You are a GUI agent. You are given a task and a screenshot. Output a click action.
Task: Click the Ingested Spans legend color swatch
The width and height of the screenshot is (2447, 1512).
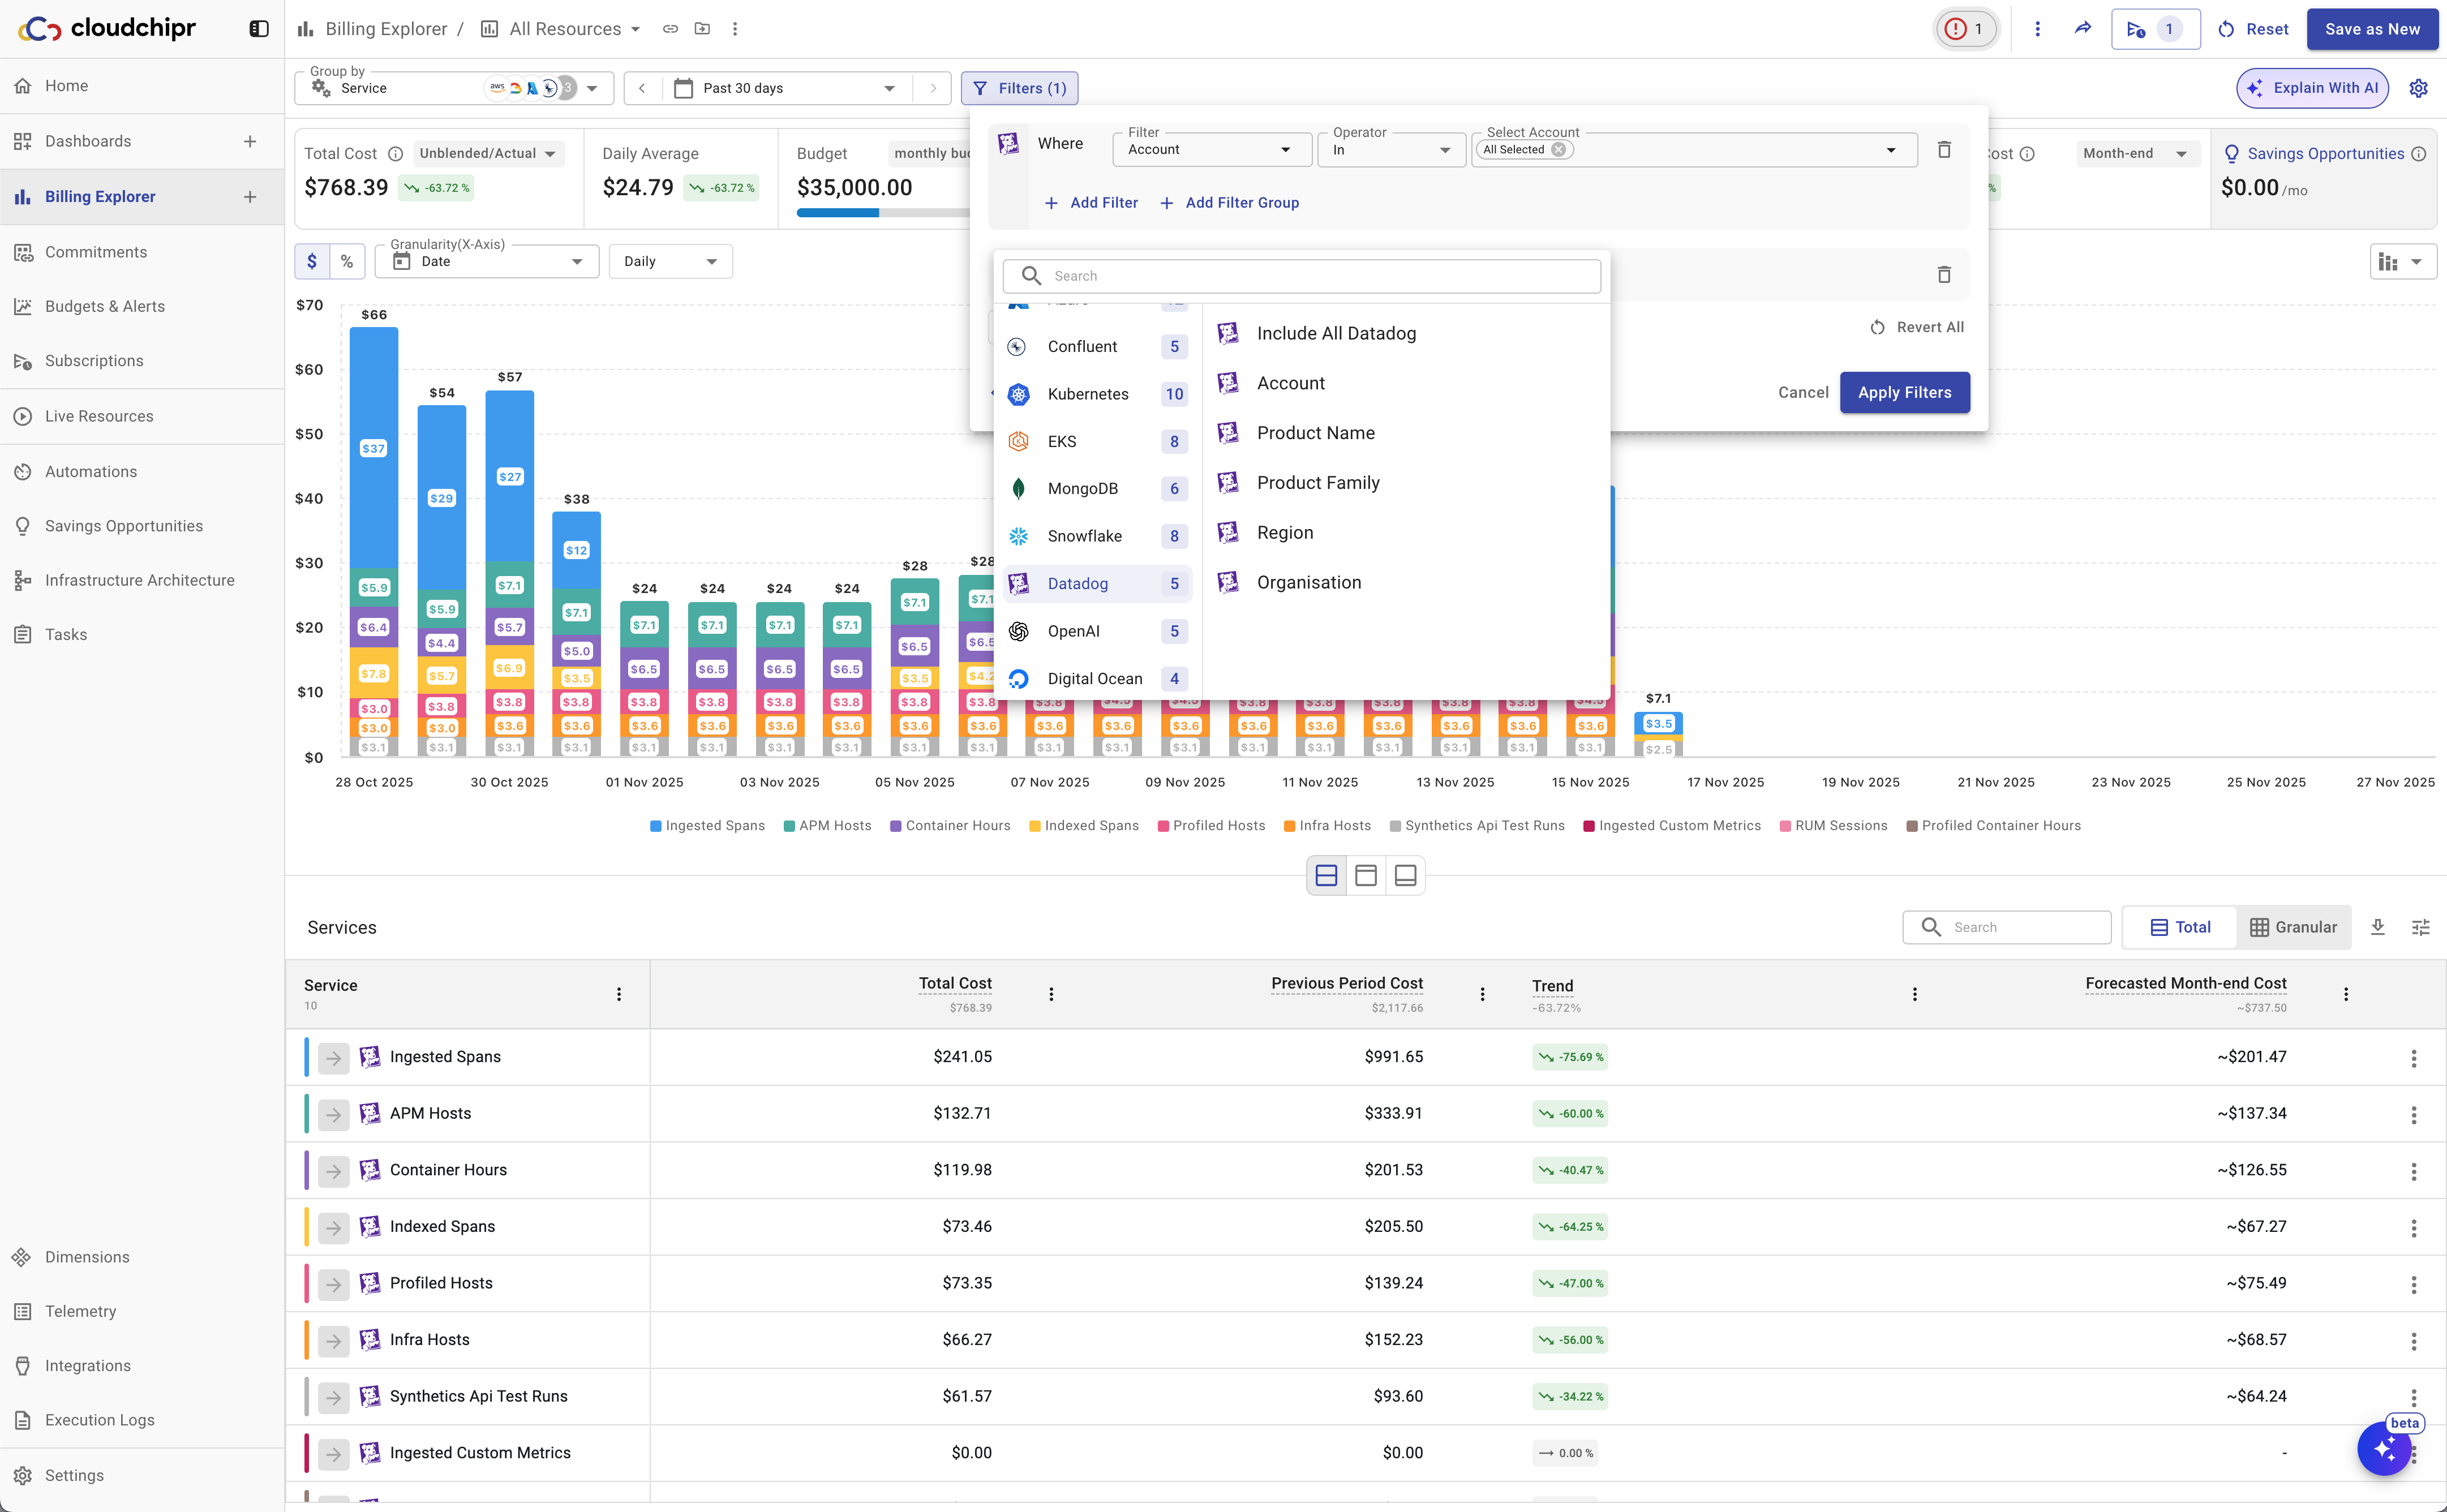[656, 826]
